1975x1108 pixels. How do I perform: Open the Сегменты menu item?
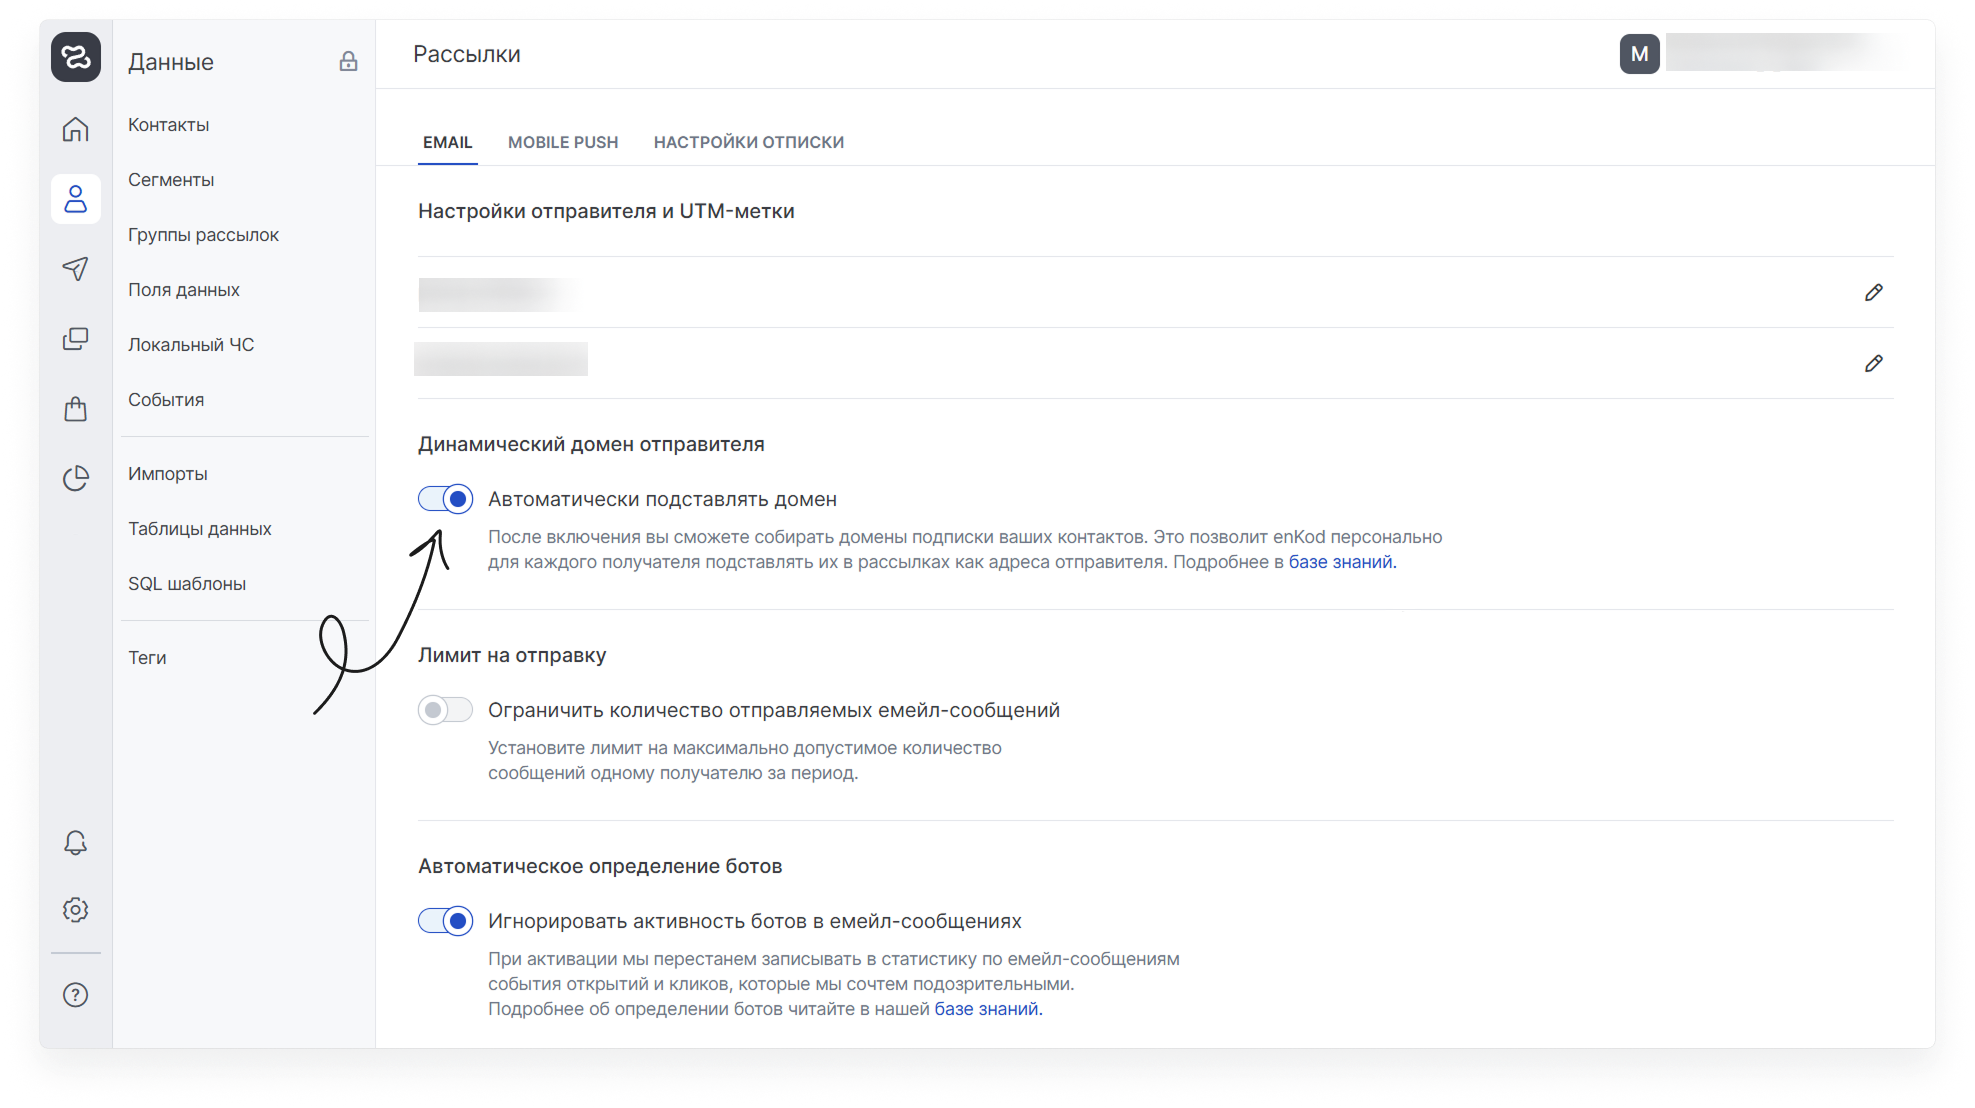[171, 180]
